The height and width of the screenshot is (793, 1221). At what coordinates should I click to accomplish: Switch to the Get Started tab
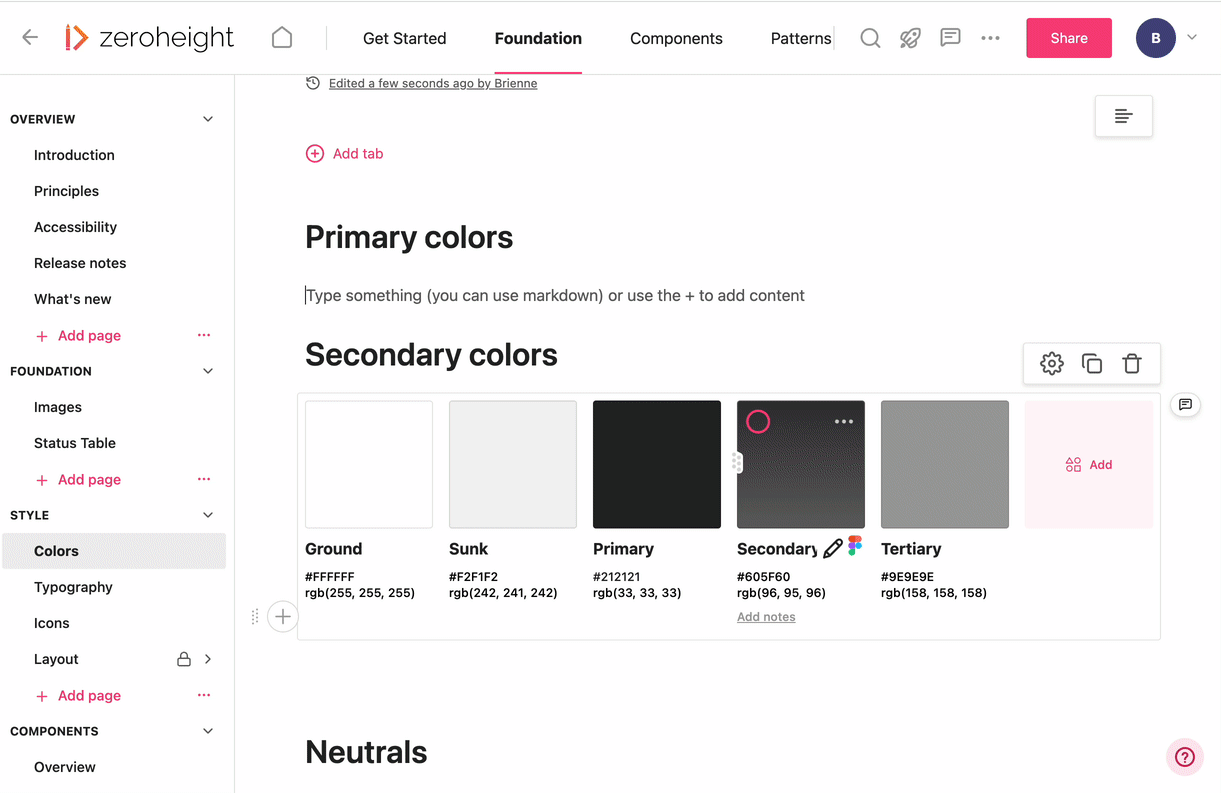405,38
